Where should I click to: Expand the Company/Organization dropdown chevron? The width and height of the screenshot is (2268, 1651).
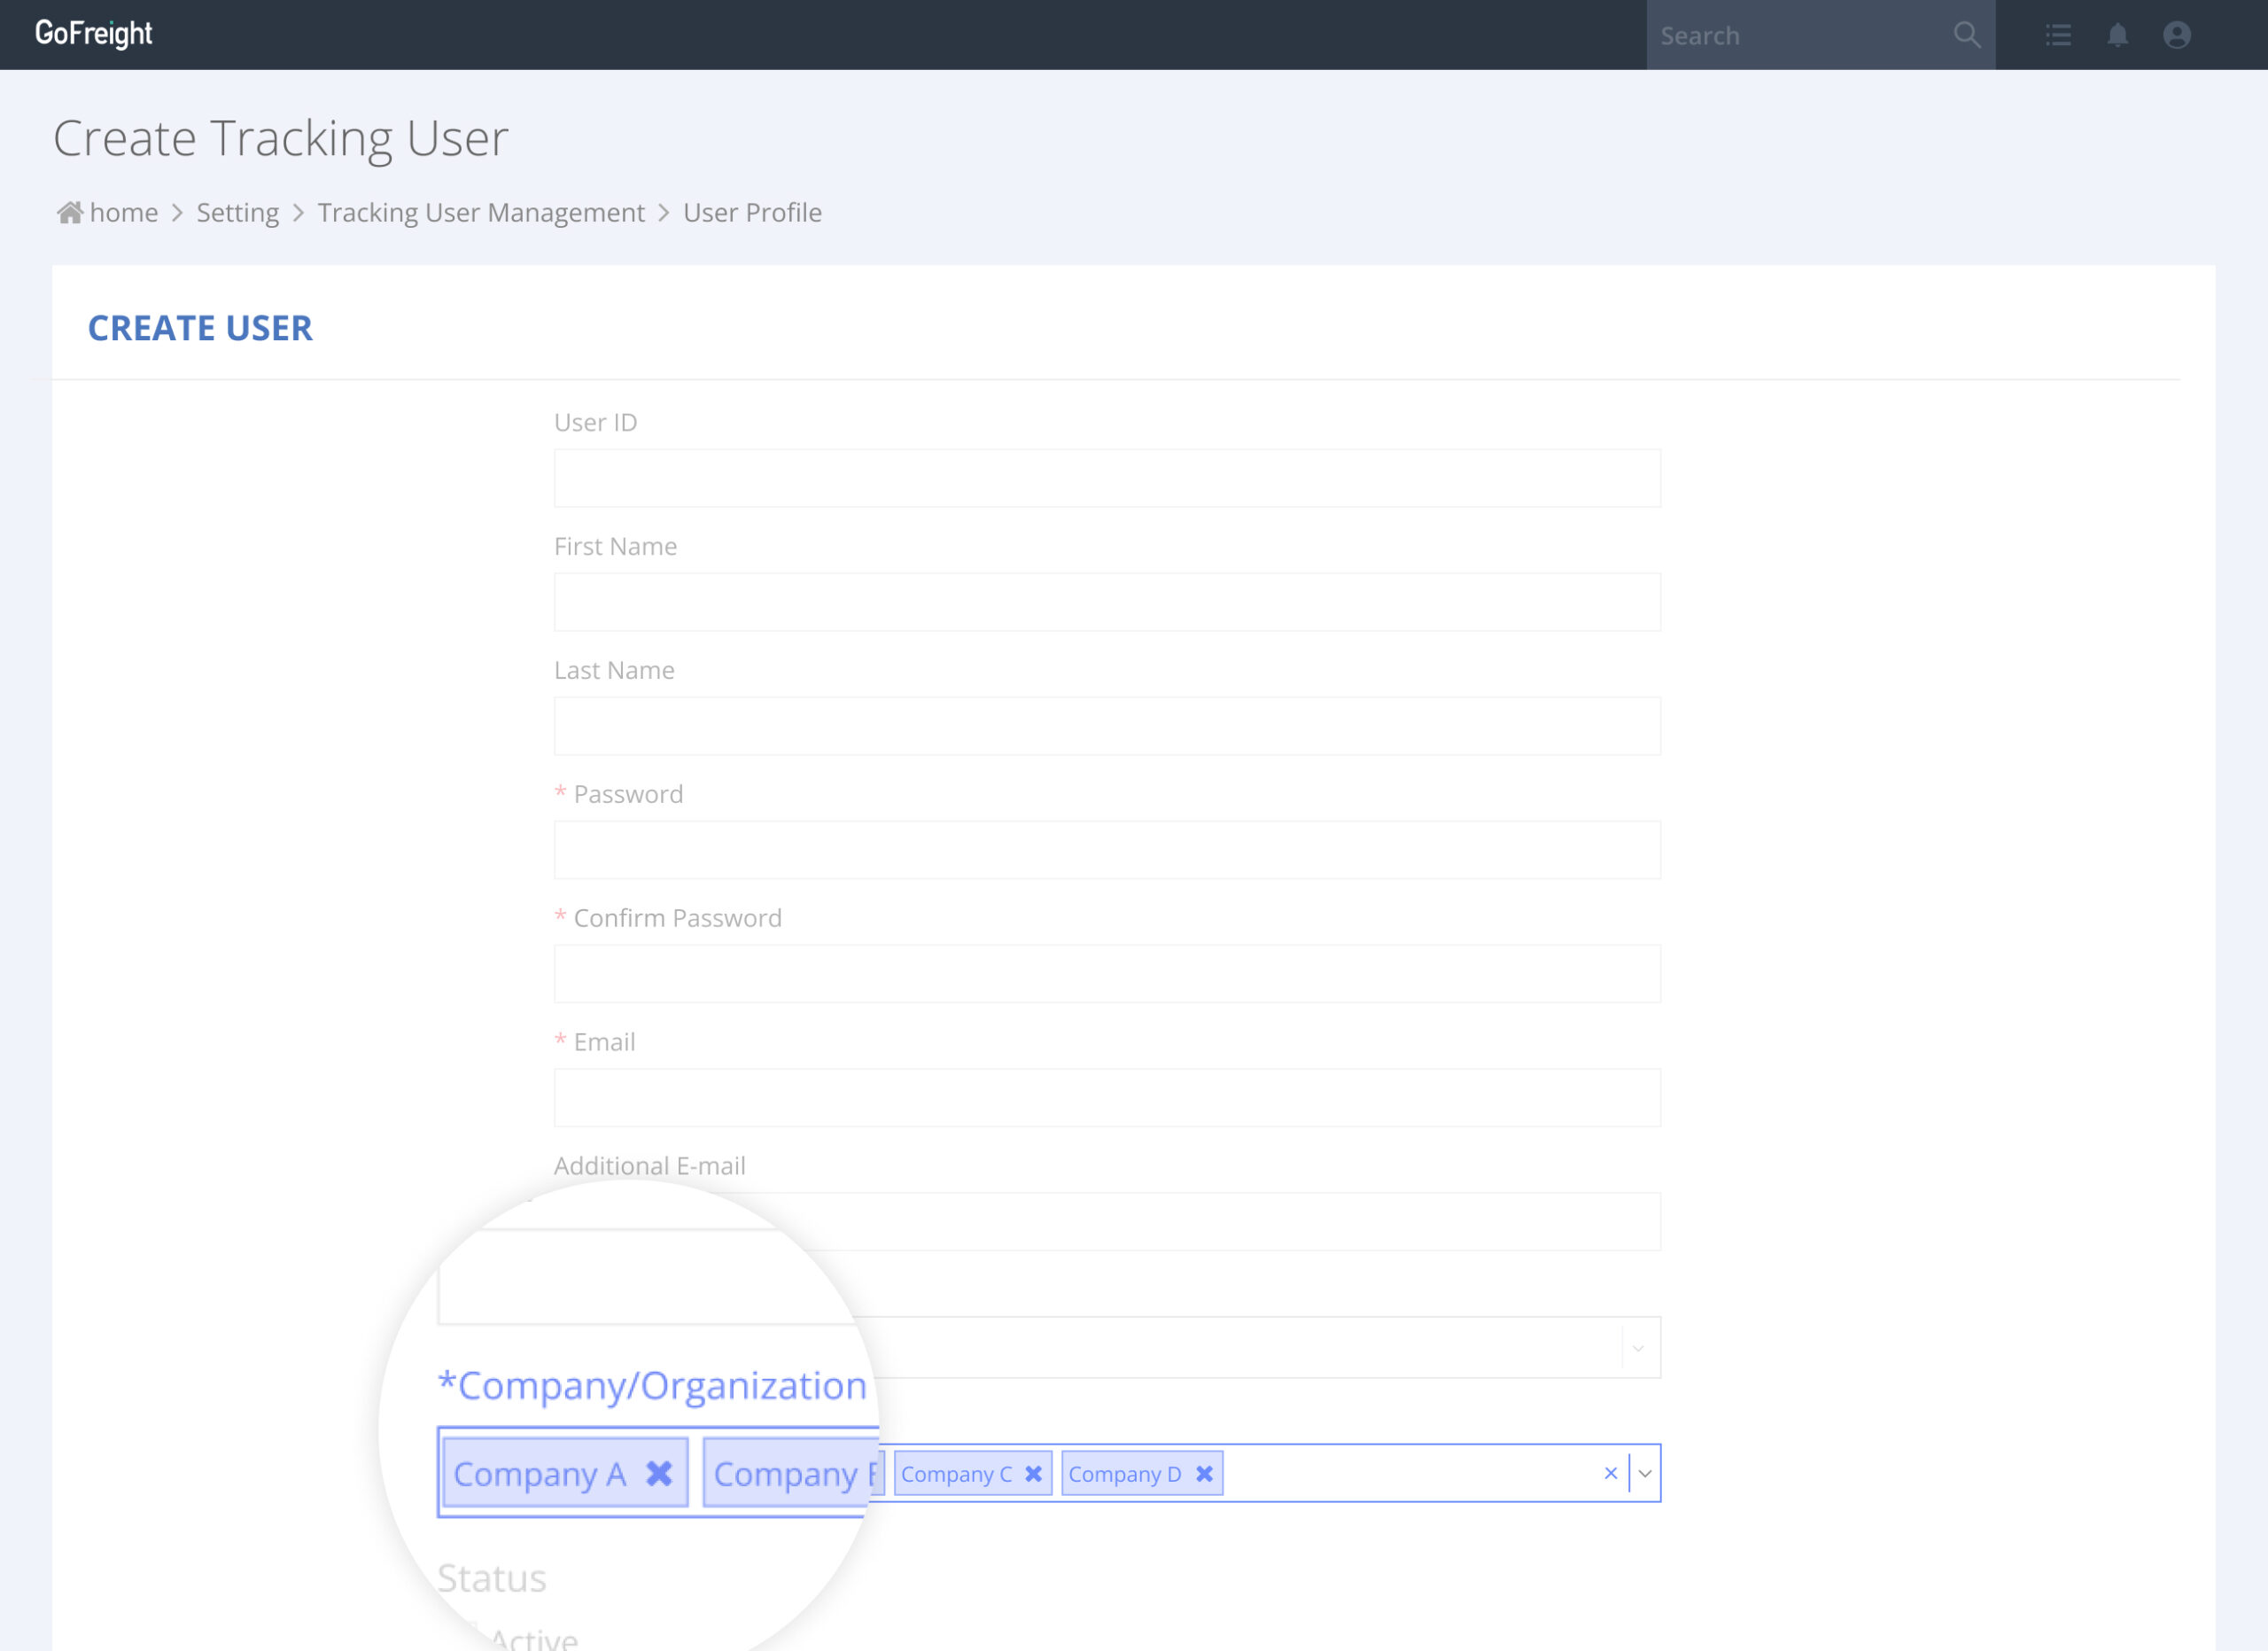1645,1472
